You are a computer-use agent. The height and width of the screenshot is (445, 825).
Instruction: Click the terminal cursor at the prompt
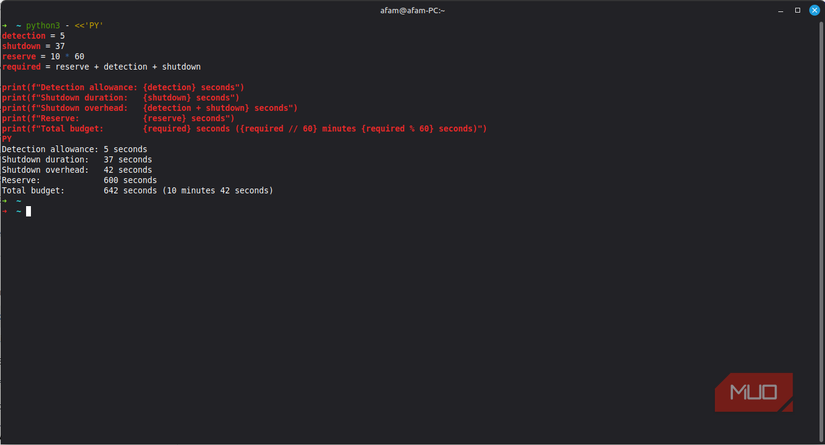pos(28,211)
